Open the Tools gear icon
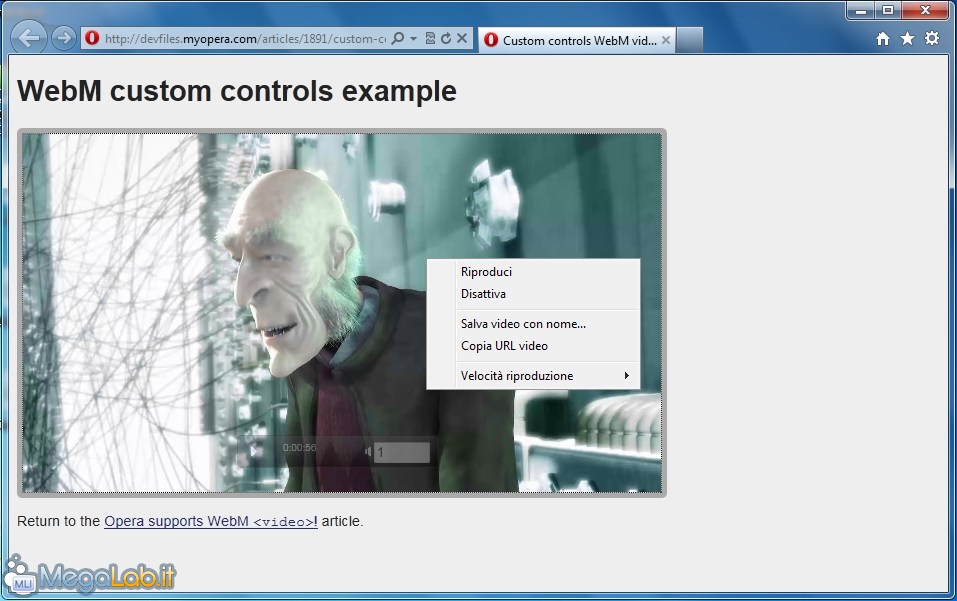 click(x=932, y=39)
